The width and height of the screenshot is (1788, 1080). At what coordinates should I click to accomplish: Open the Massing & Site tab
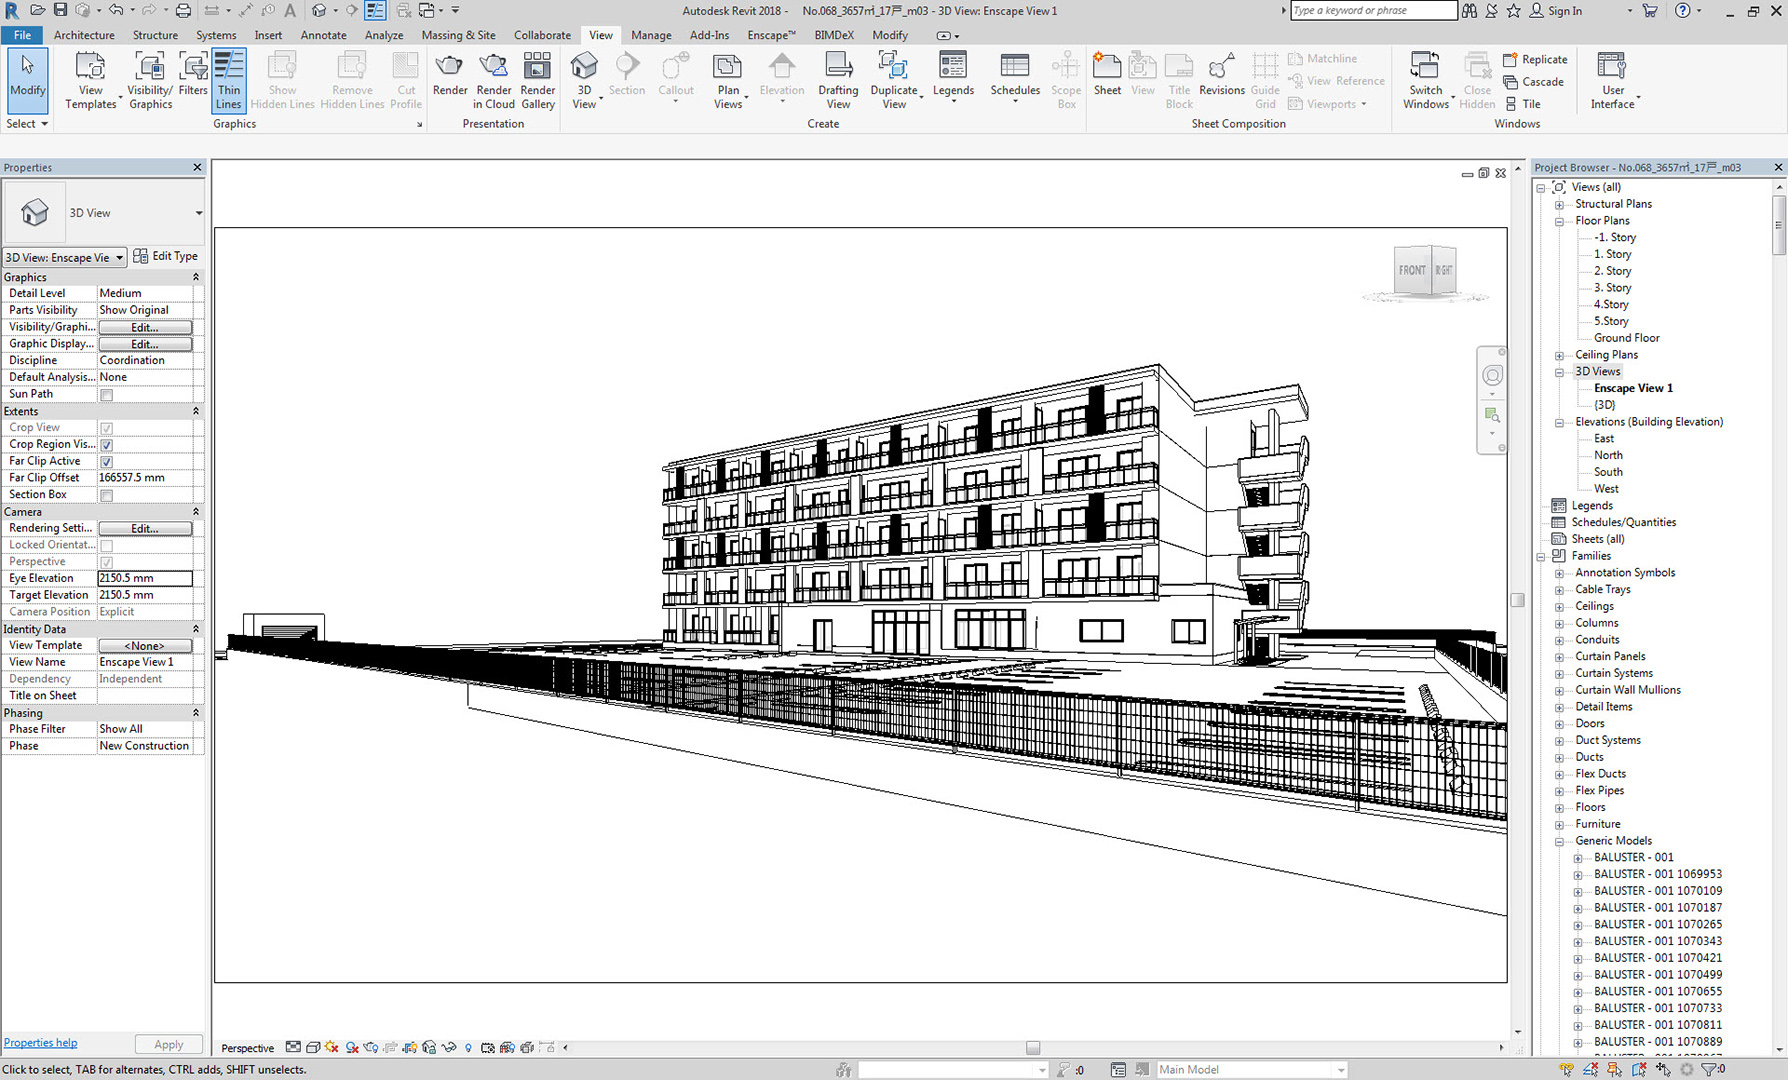458,35
